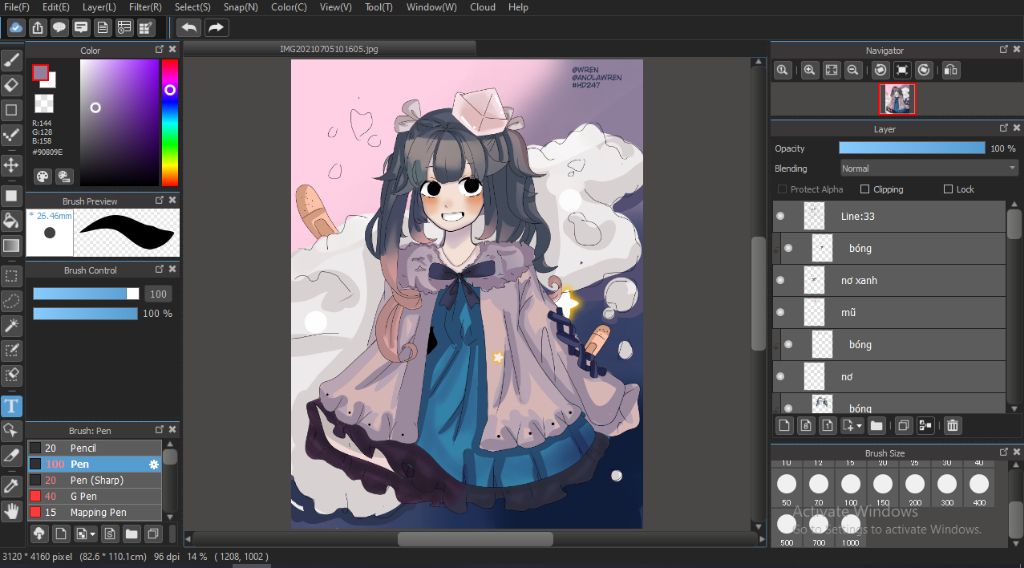This screenshot has width=1024, height=568.
Task: Duplicate the layer in Layer panel
Action: [904, 426]
